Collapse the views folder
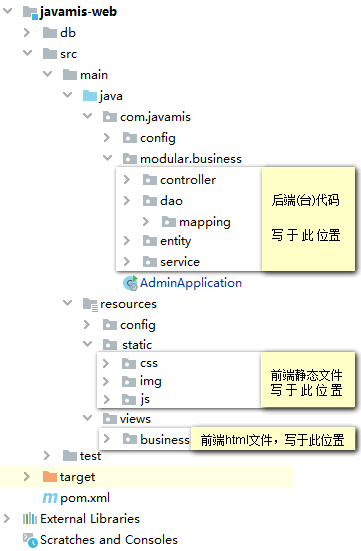Viewport: 361px width, 551px height. click(x=88, y=418)
